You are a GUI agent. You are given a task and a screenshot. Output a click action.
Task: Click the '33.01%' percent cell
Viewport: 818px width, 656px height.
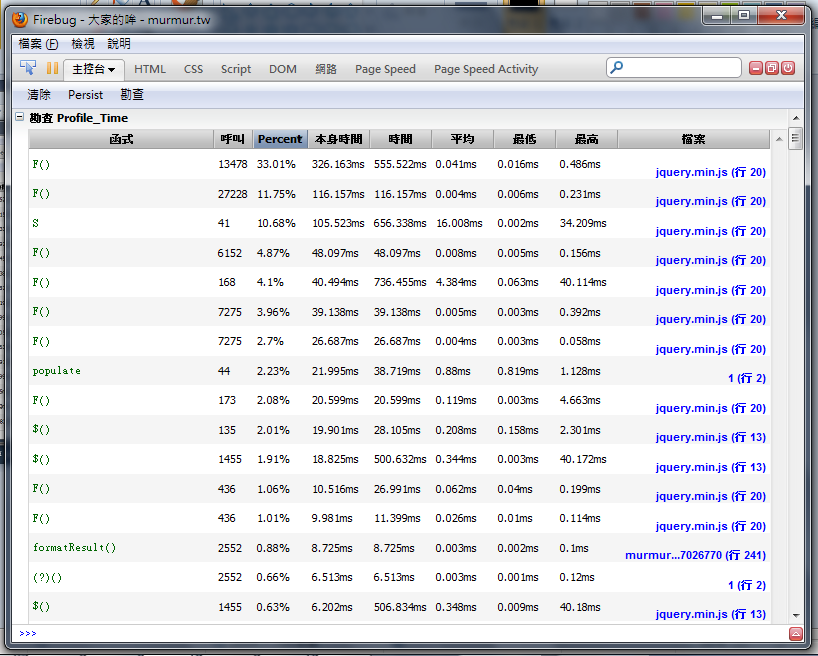click(276, 164)
